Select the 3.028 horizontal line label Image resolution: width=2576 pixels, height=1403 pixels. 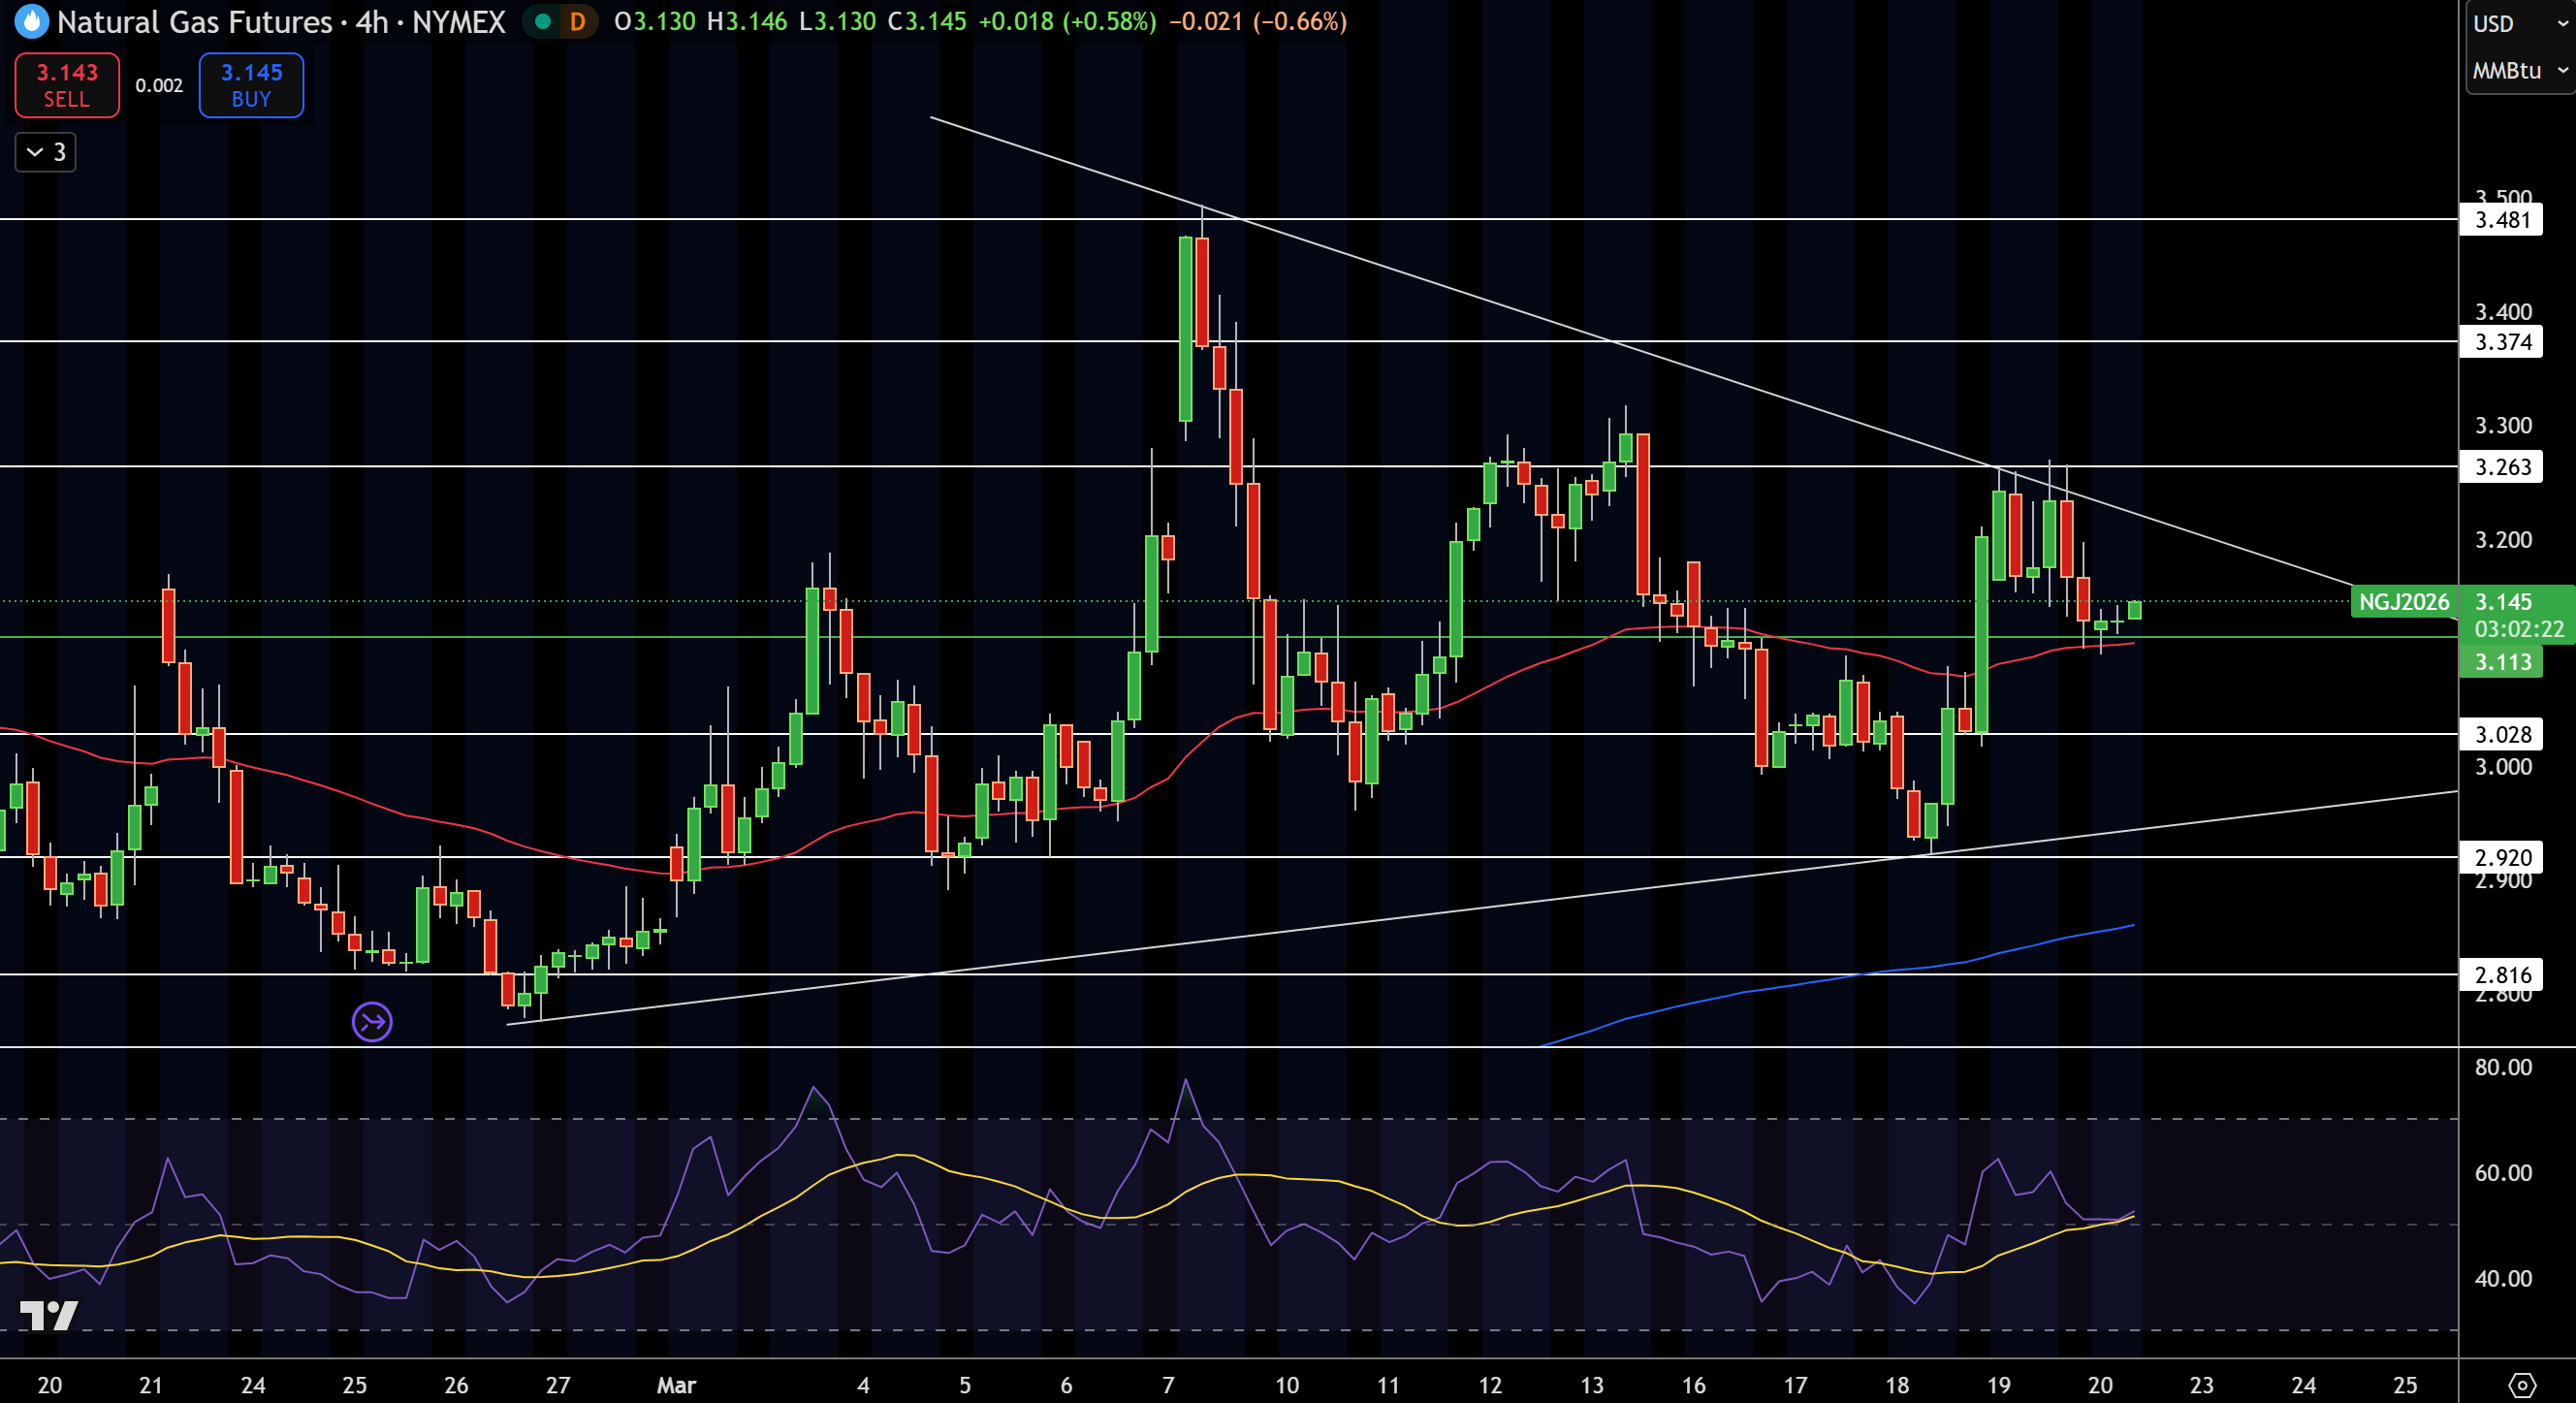(x=2501, y=734)
